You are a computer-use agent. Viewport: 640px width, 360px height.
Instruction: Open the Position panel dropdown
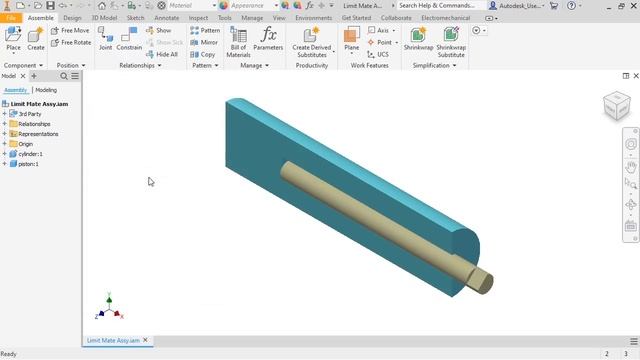pos(71,65)
